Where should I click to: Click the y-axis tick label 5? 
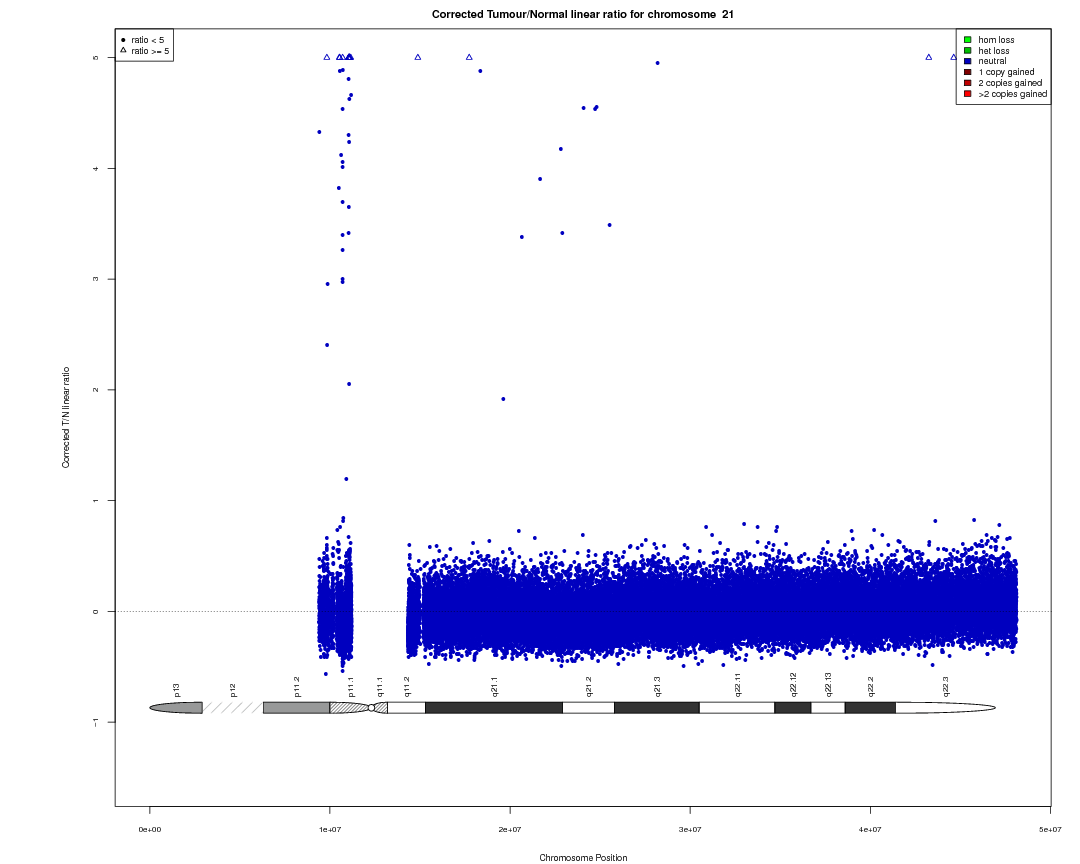tap(96, 58)
